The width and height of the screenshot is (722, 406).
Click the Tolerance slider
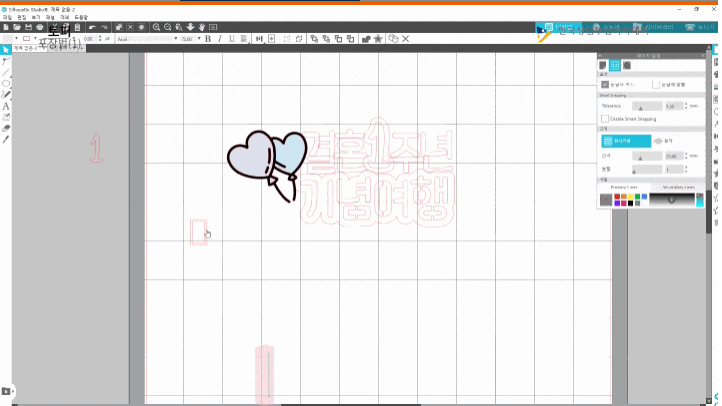point(647,106)
